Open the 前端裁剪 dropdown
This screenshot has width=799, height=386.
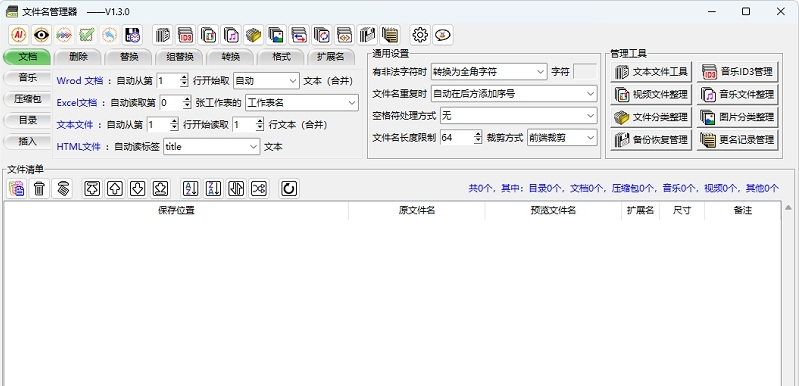(562, 137)
